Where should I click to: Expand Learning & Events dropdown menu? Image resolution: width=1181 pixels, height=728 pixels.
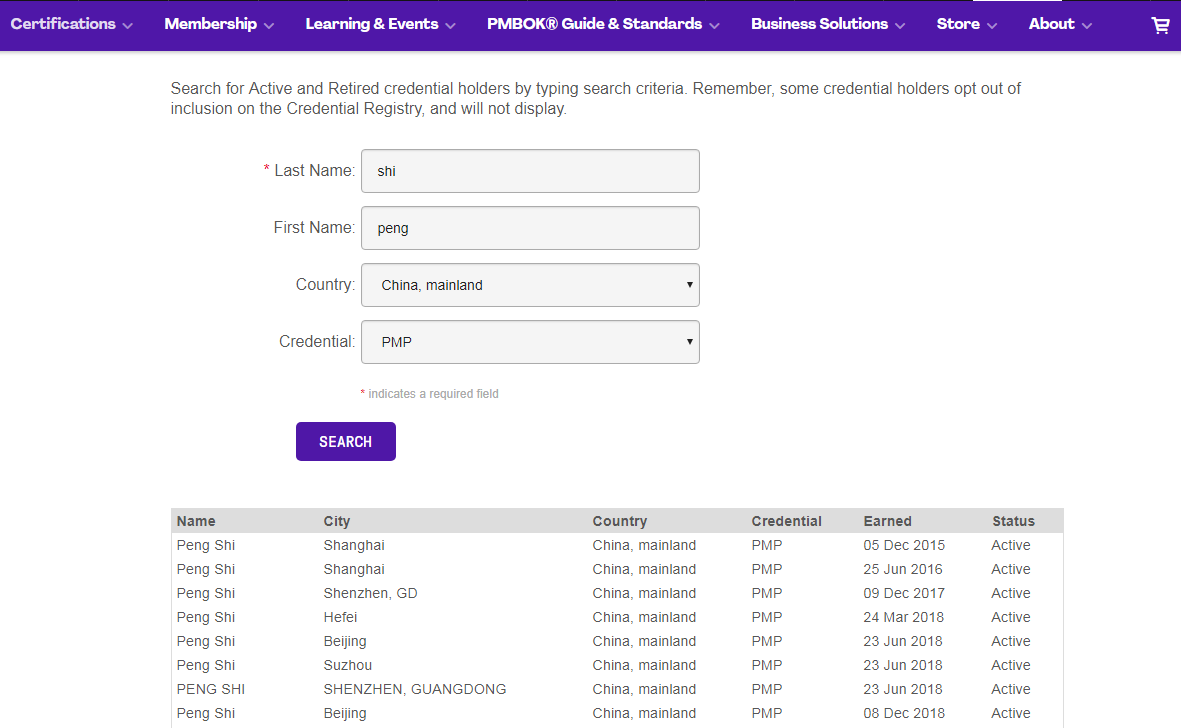point(380,24)
